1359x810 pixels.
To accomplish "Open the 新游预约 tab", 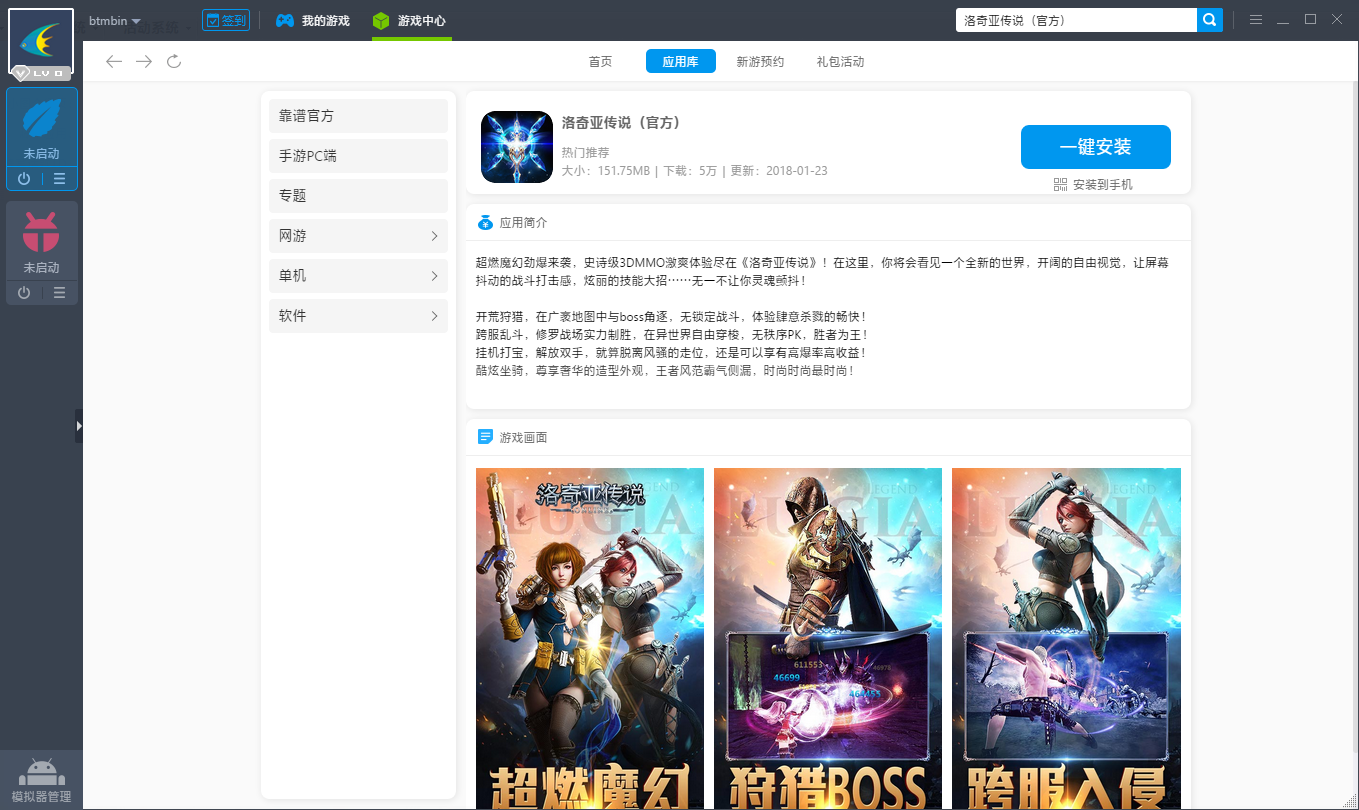I will tap(760, 62).
